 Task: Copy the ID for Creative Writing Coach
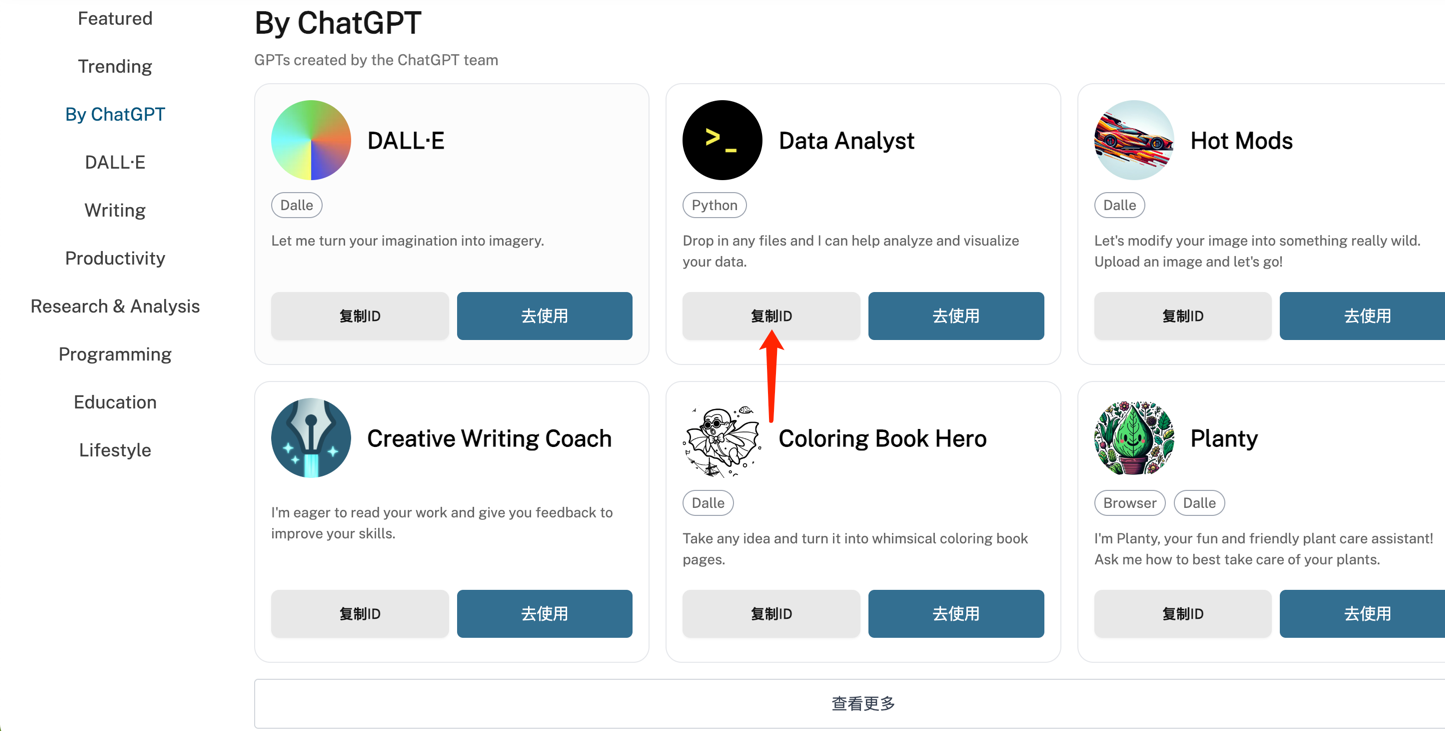(360, 614)
